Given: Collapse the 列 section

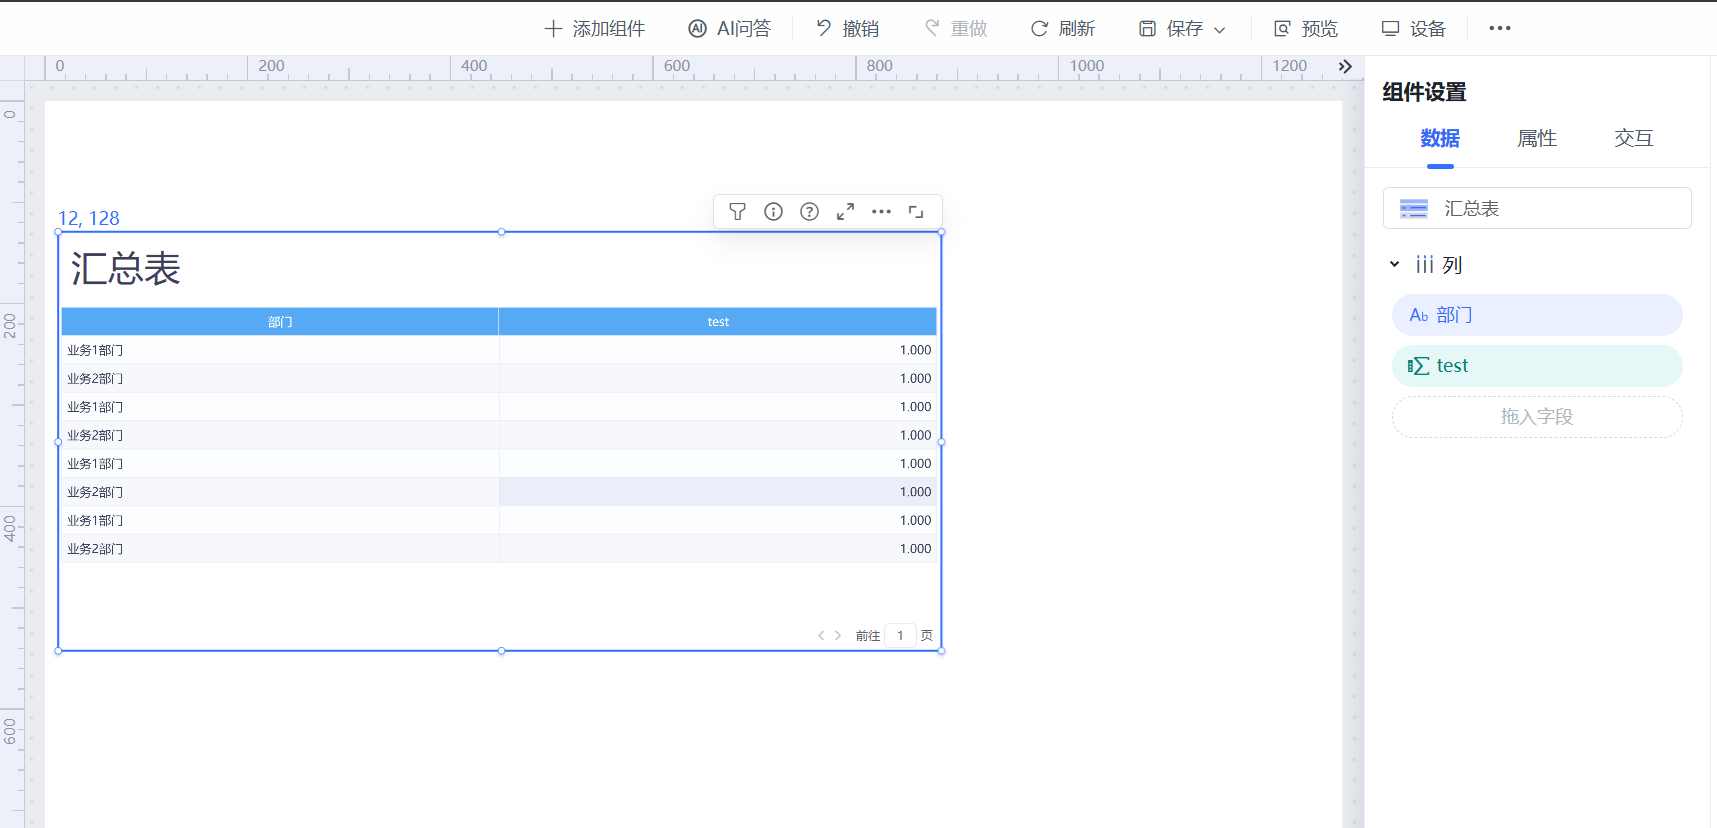Looking at the screenshot, I should click(x=1394, y=265).
